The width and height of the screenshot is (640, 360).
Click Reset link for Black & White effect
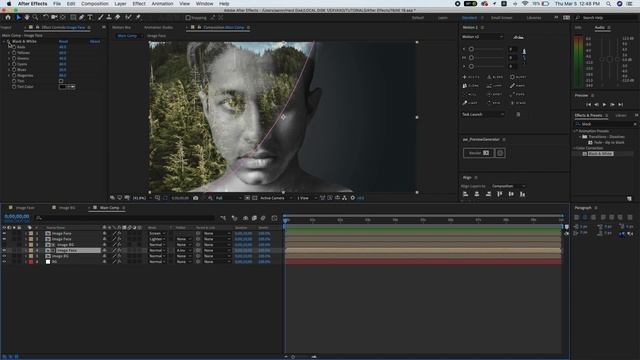(x=63, y=41)
